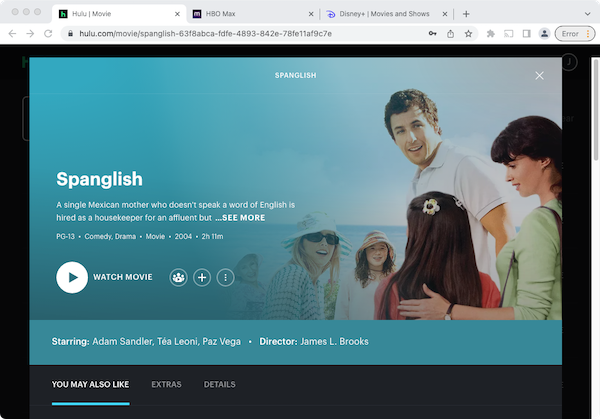Close the Hulu browser tab

point(177,14)
